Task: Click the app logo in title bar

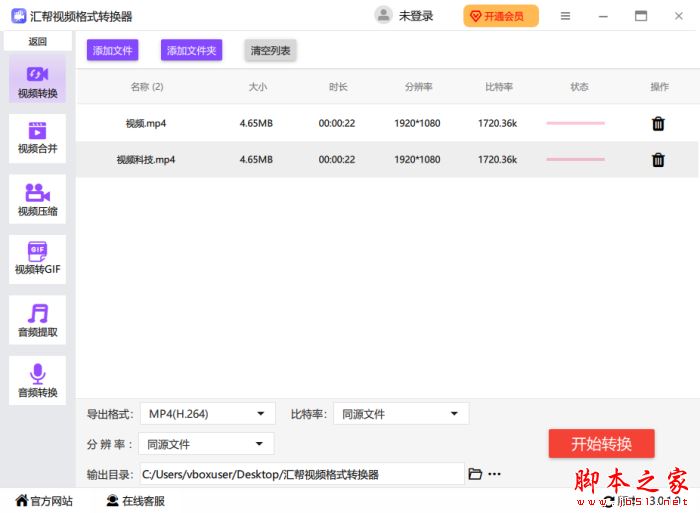Action: [19, 16]
